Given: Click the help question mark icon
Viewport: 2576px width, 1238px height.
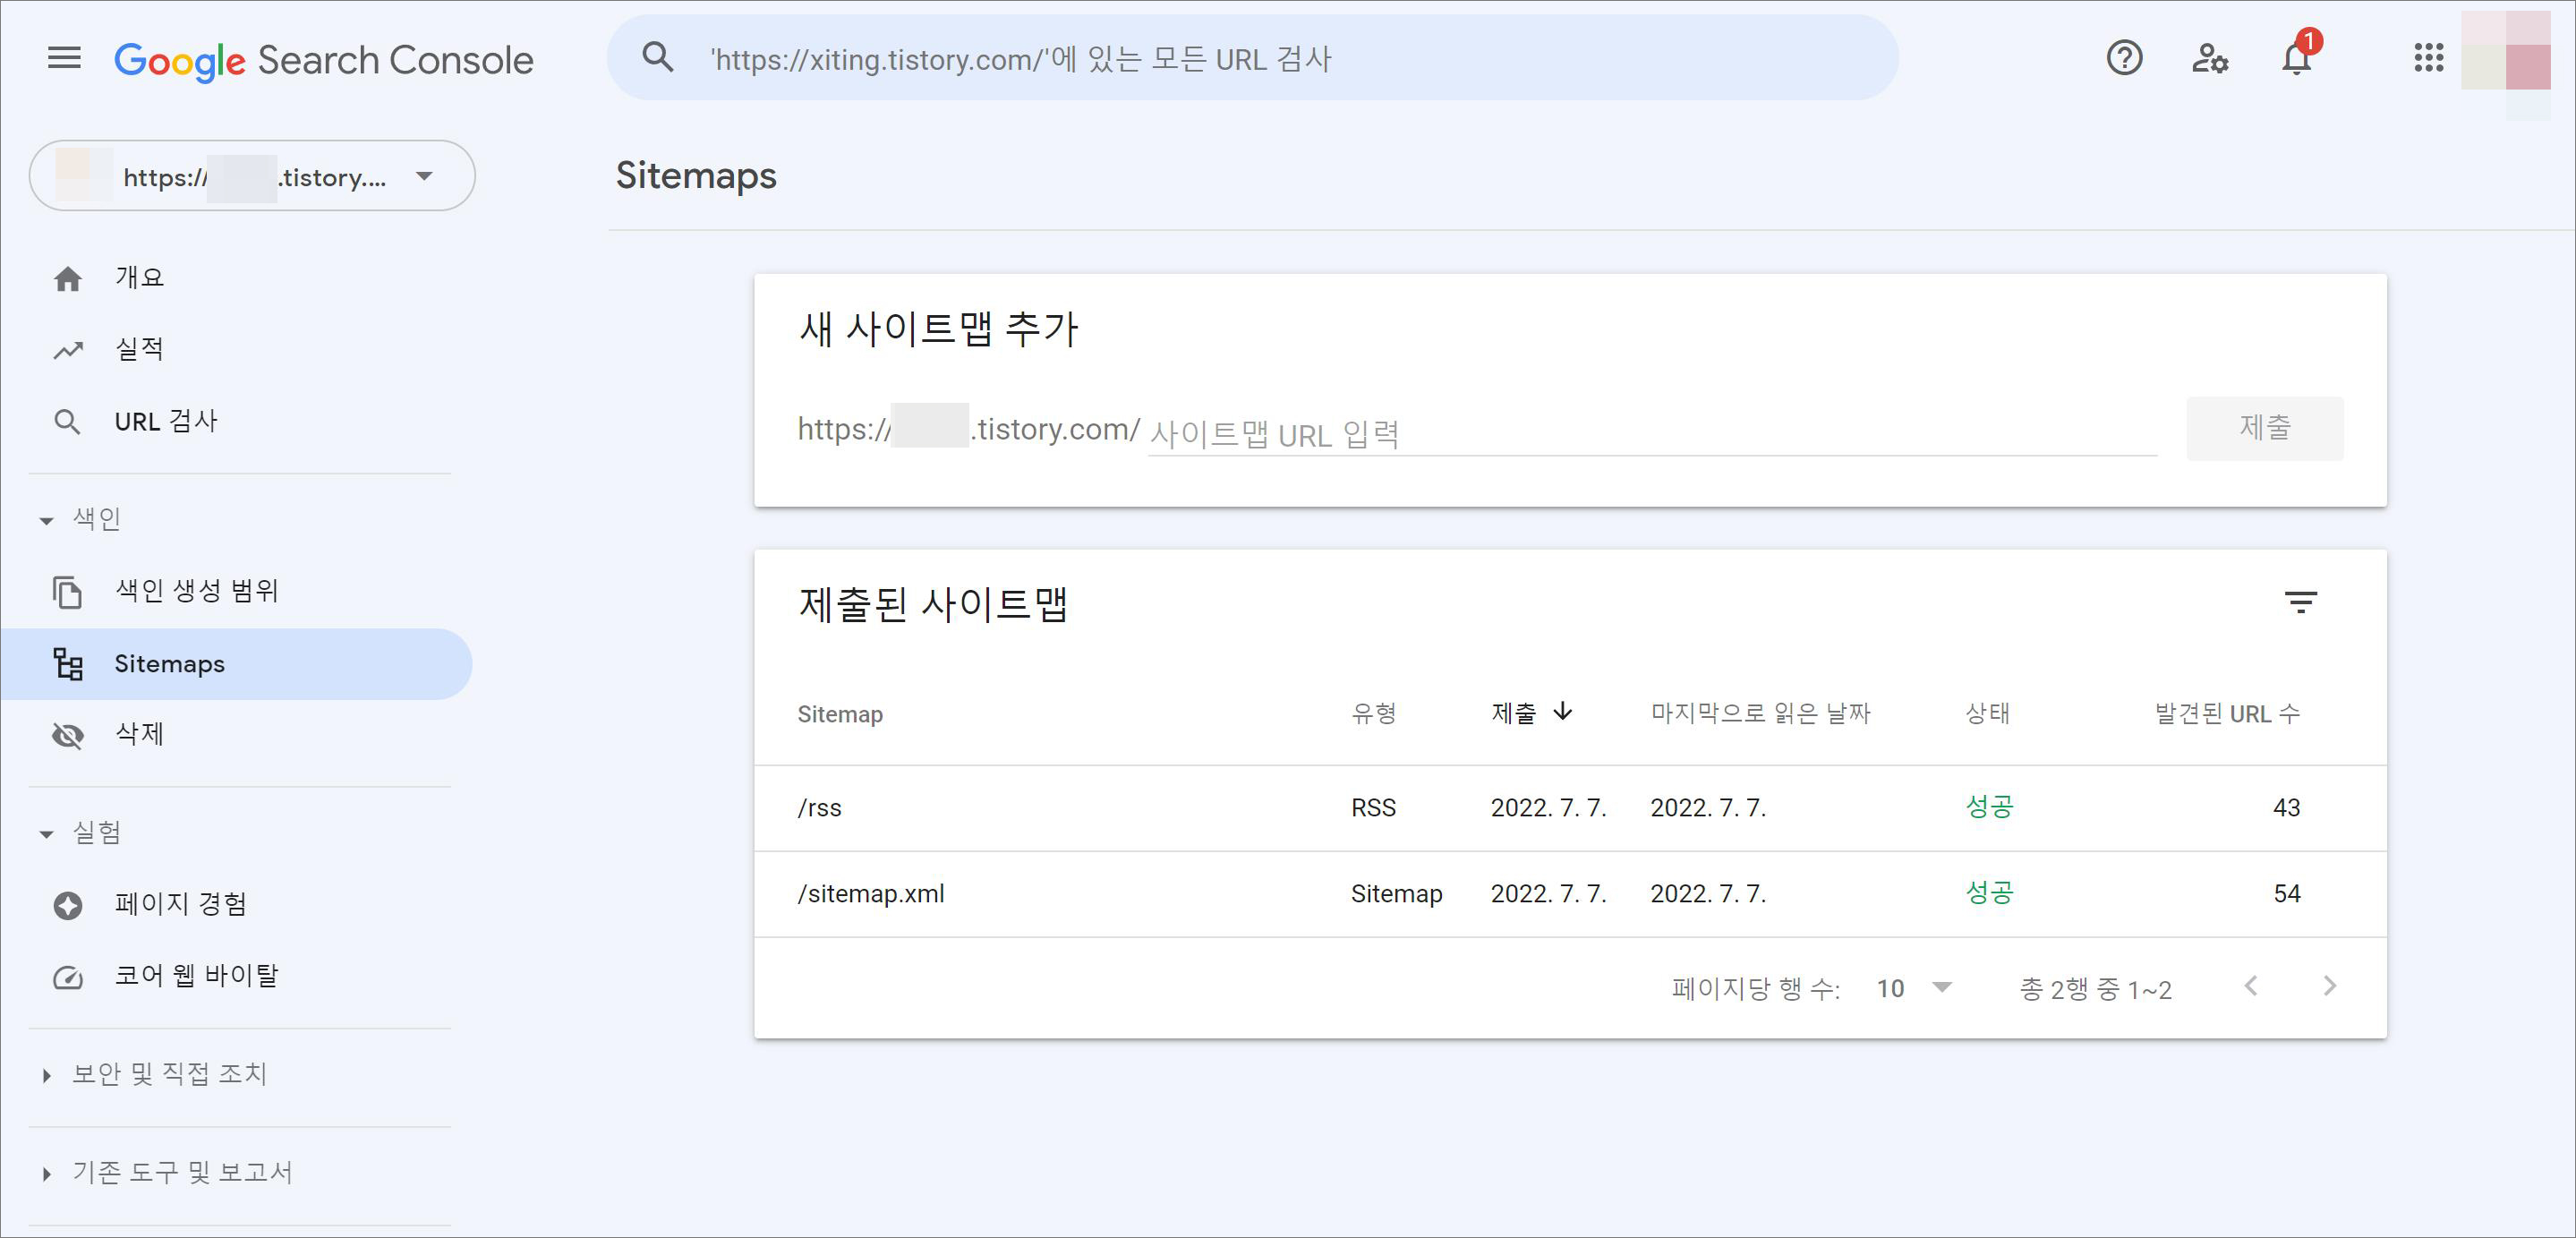Looking at the screenshot, I should click(2124, 58).
